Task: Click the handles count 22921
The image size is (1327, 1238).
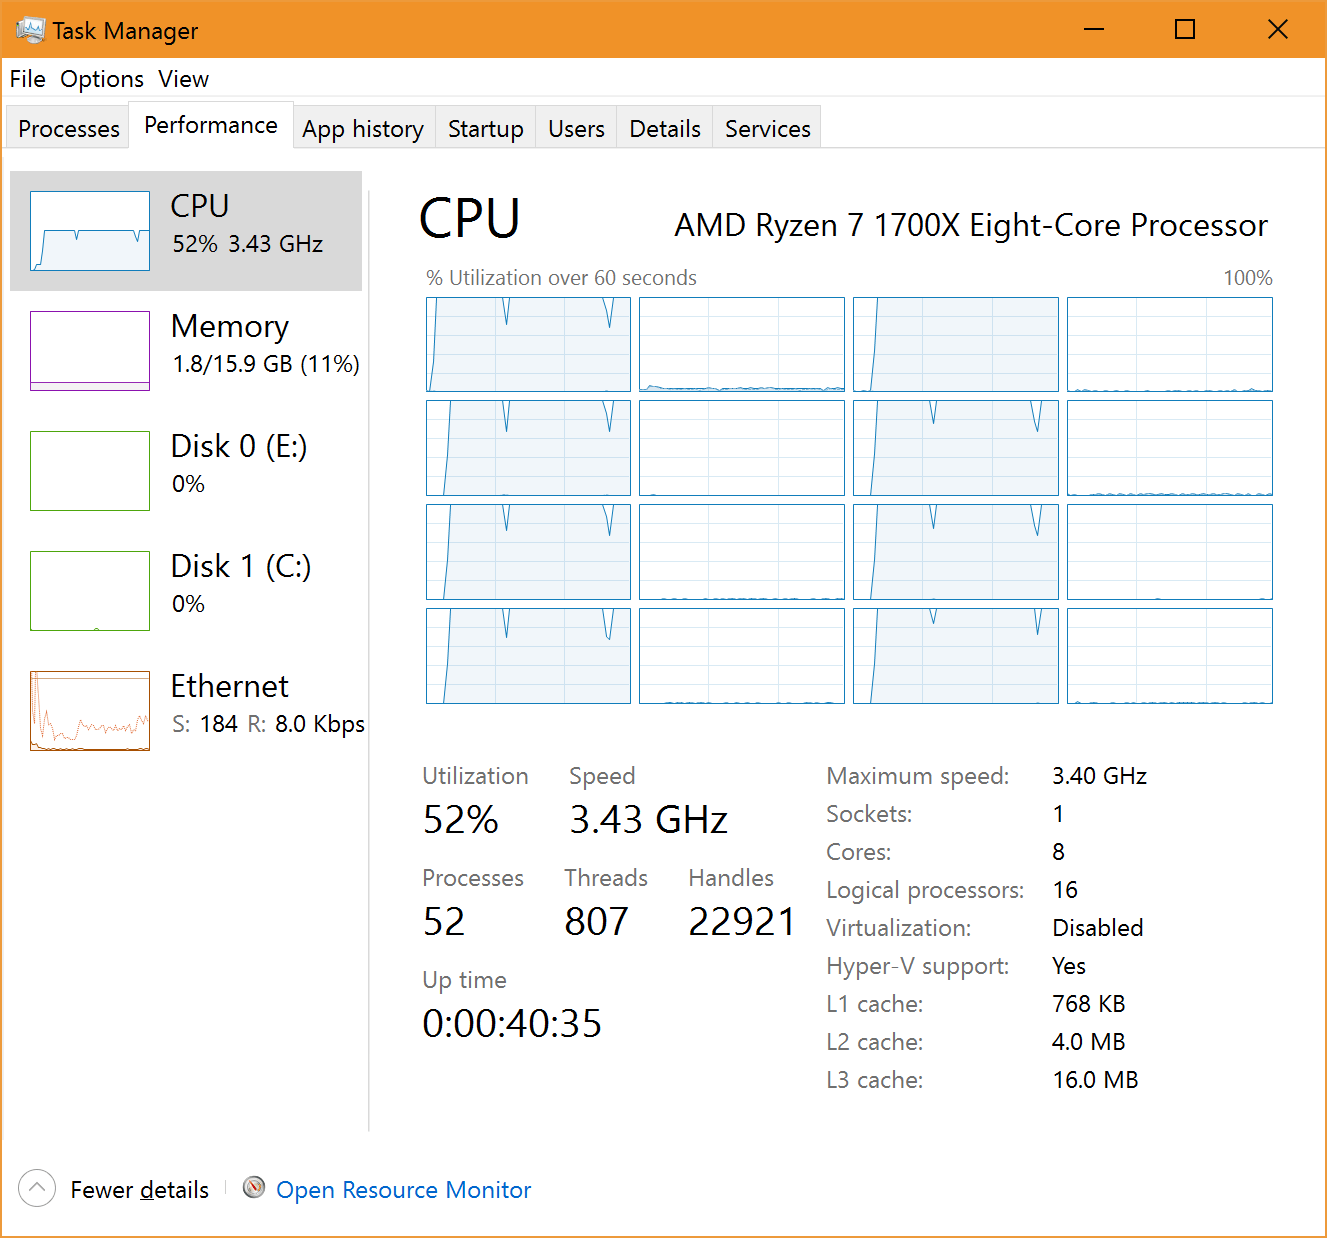Action: point(742,921)
